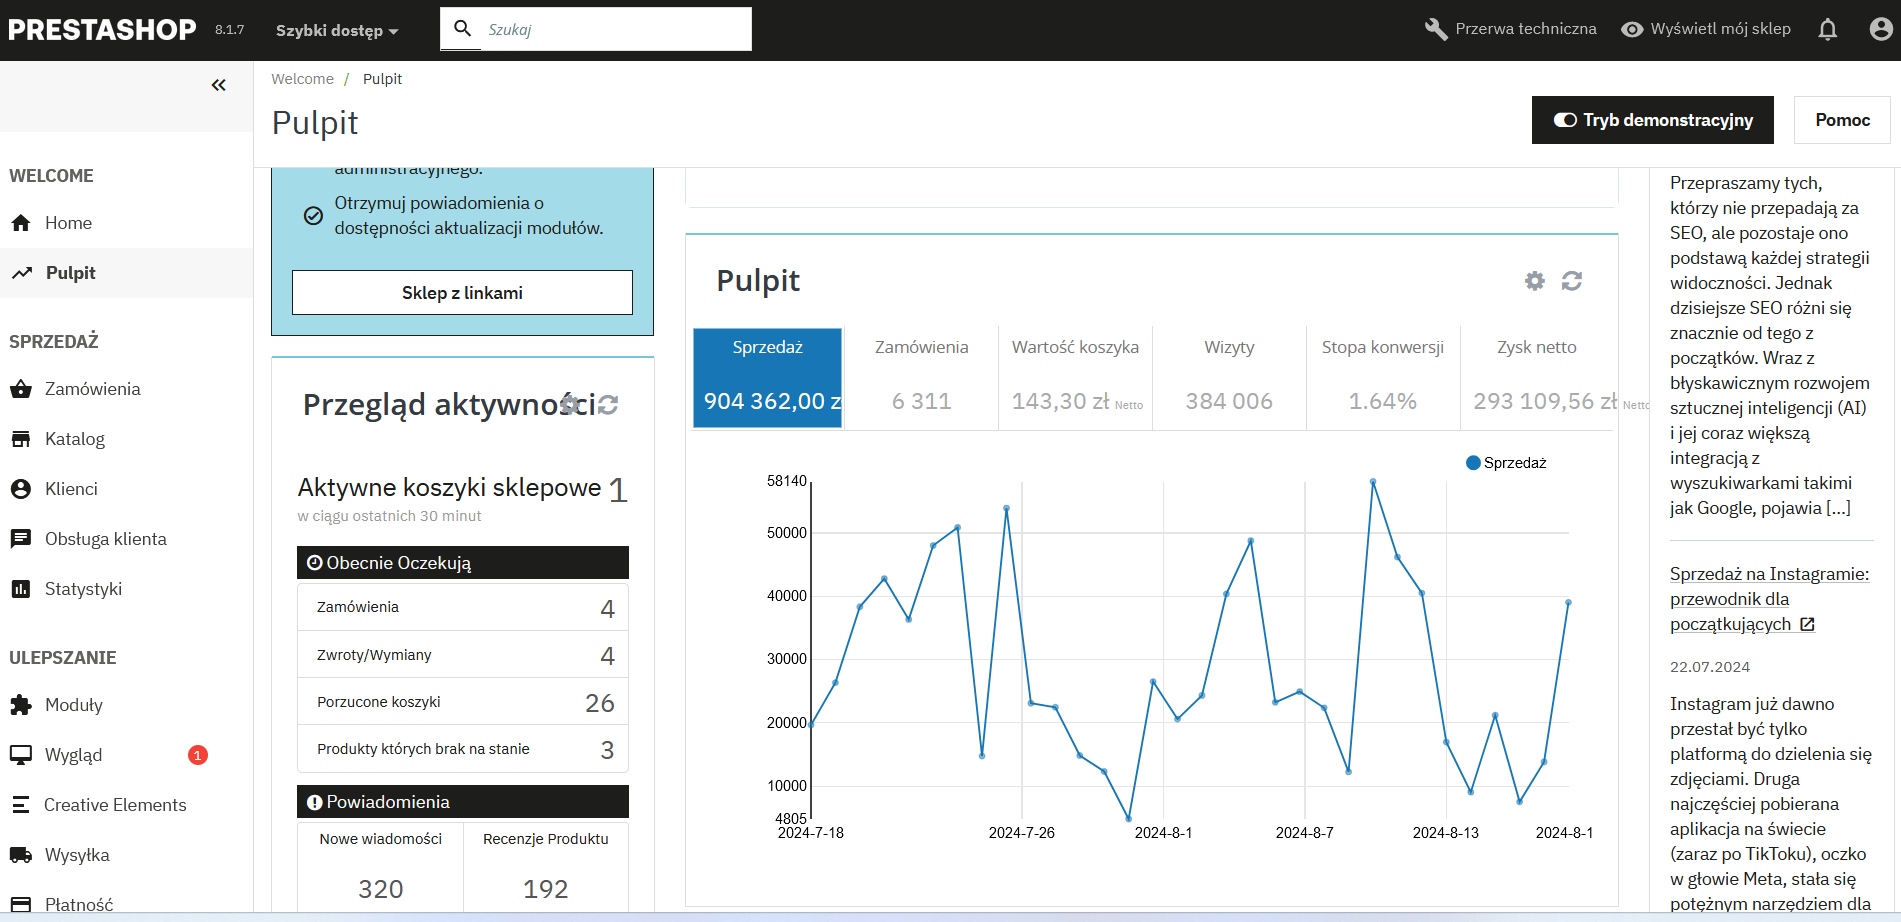Open user profile avatar icon
Image resolution: width=1901 pixels, height=922 pixels.
[1880, 30]
